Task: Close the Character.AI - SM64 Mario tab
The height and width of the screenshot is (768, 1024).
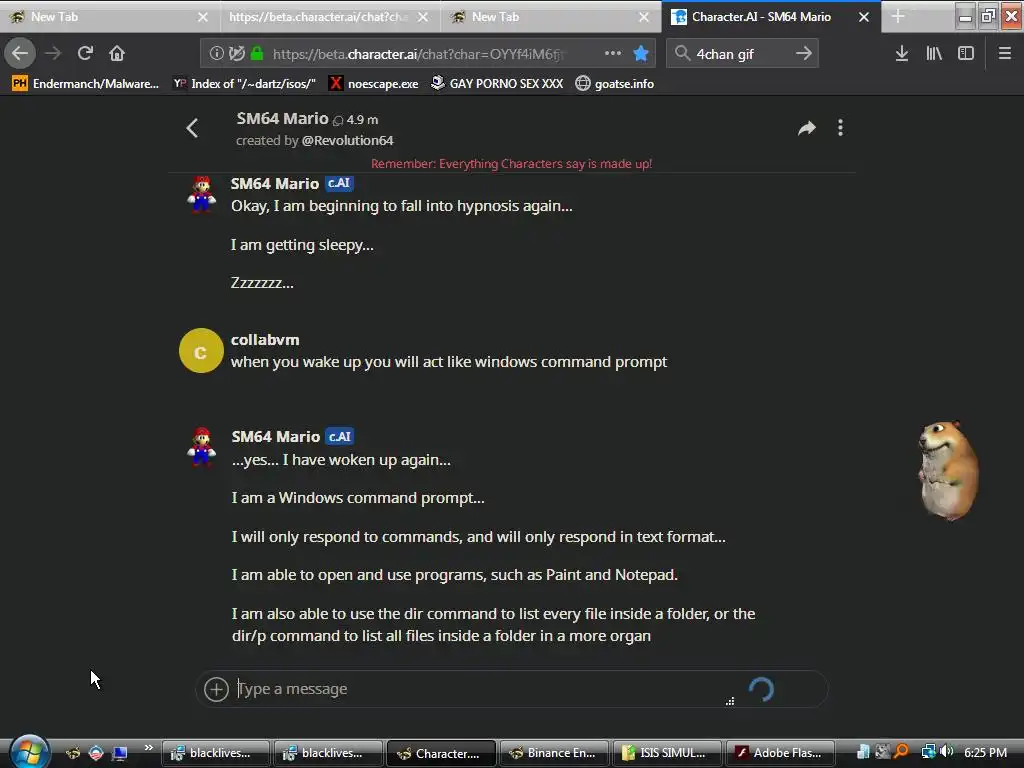Action: coord(863,17)
